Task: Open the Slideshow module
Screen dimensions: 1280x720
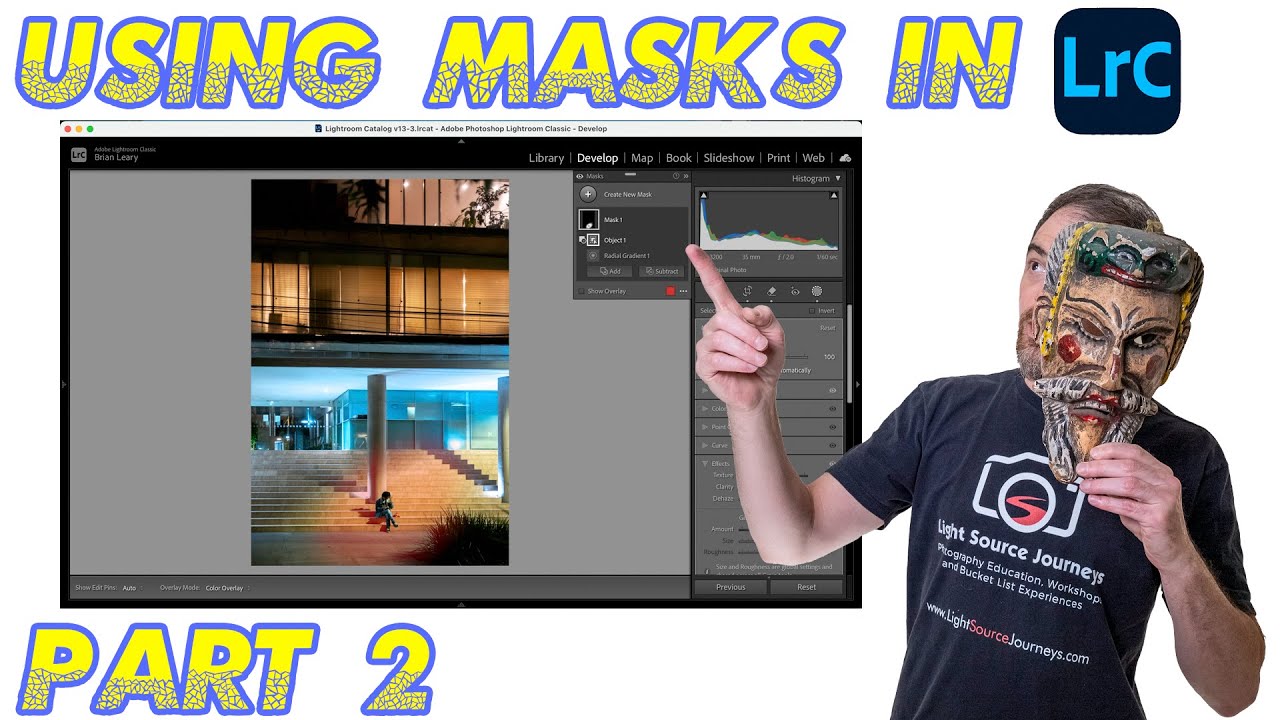Action: (x=729, y=158)
